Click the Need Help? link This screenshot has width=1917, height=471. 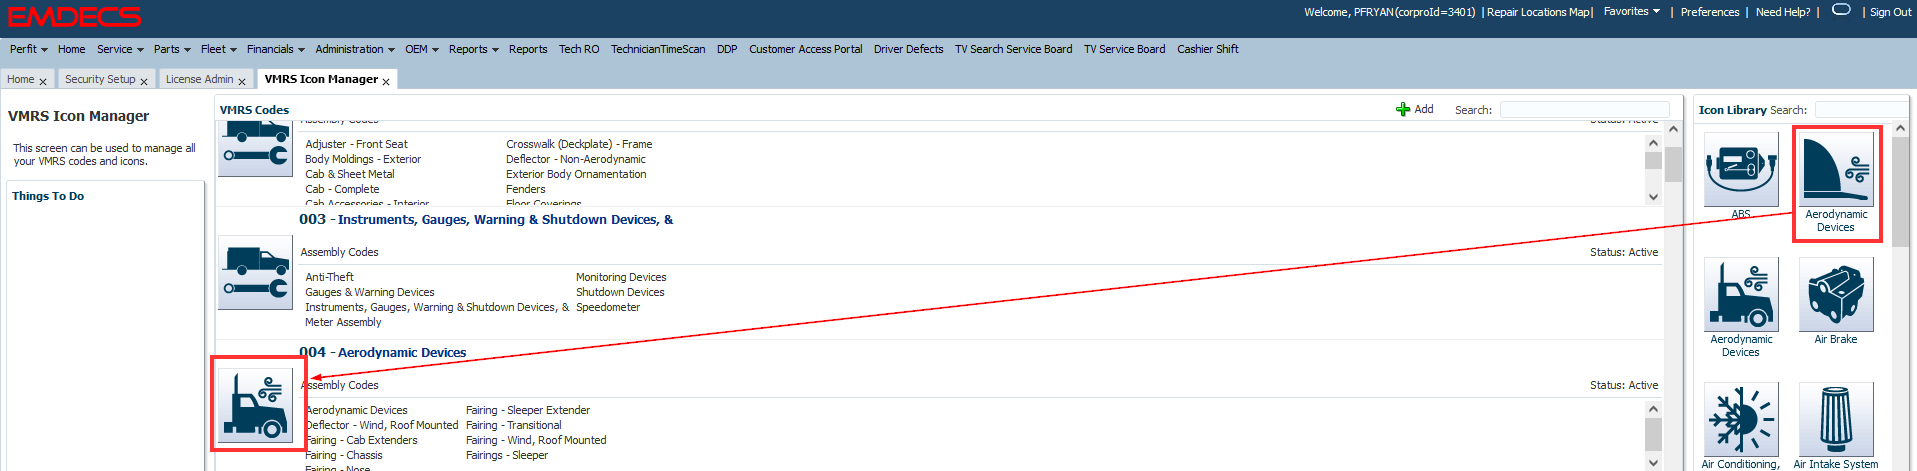[x=1783, y=12]
